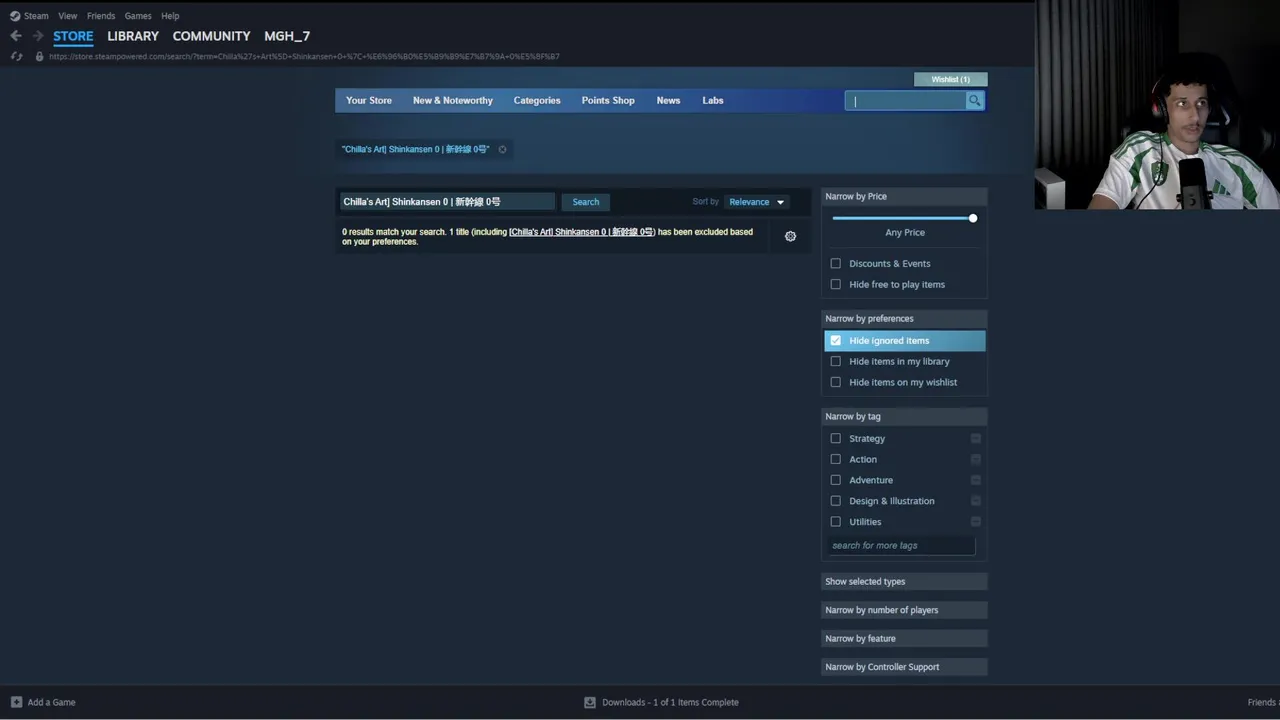Click the Steam logo icon in menu bar

click(15, 16)
